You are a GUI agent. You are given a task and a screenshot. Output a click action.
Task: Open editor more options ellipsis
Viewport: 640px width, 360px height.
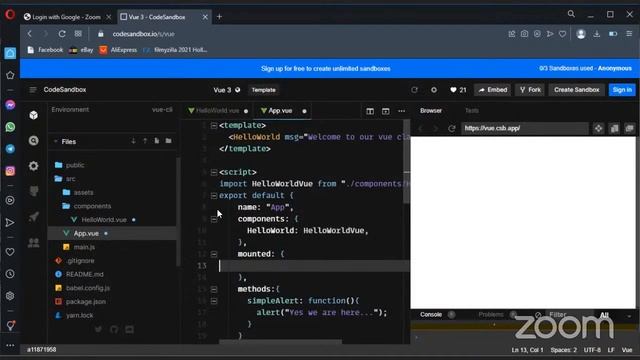(x=402, y=111)
